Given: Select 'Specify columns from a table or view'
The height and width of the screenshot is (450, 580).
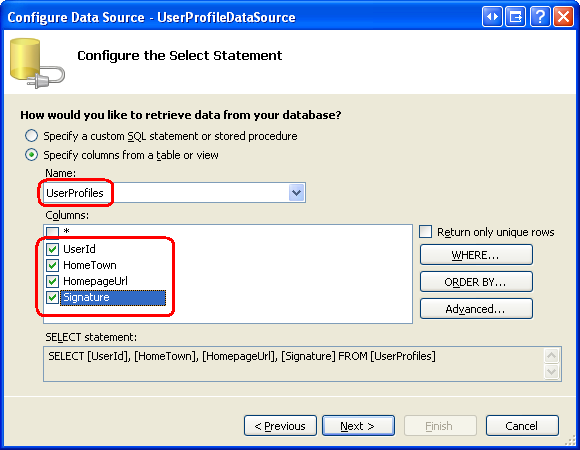Looking at the screenshot, I should point(31,155).
